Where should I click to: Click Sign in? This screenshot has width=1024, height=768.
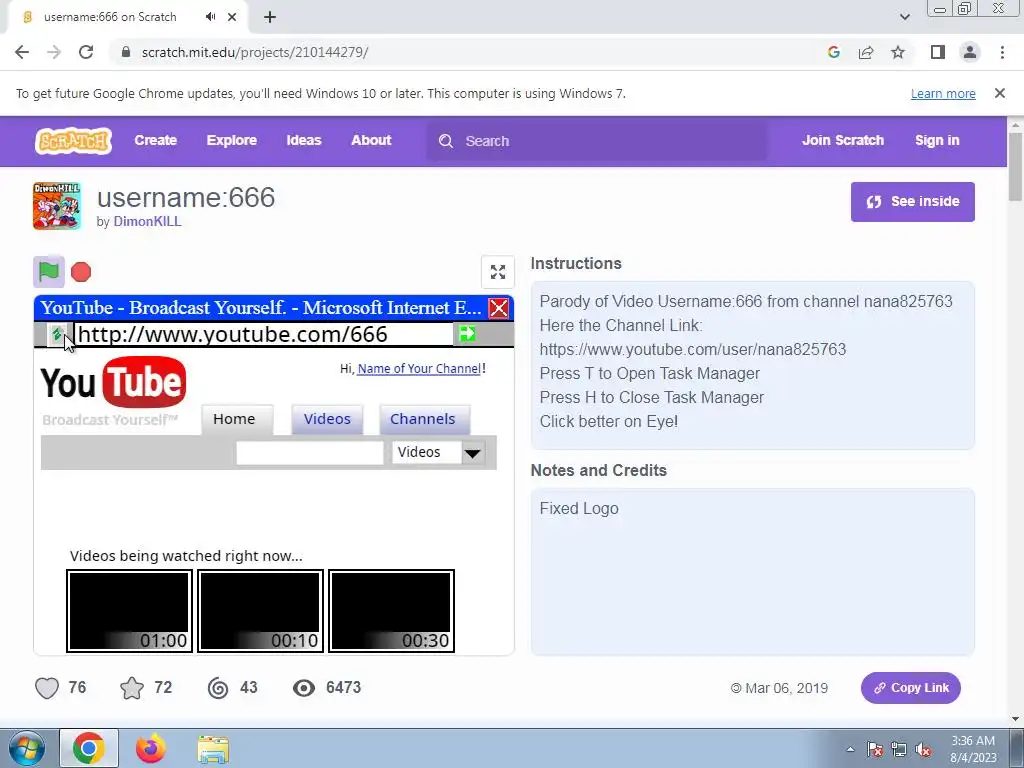coord(937,140)
